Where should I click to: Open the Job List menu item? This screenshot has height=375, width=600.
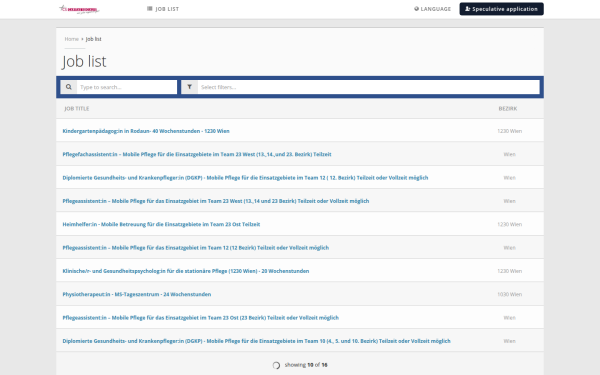(x=163, y=9)
